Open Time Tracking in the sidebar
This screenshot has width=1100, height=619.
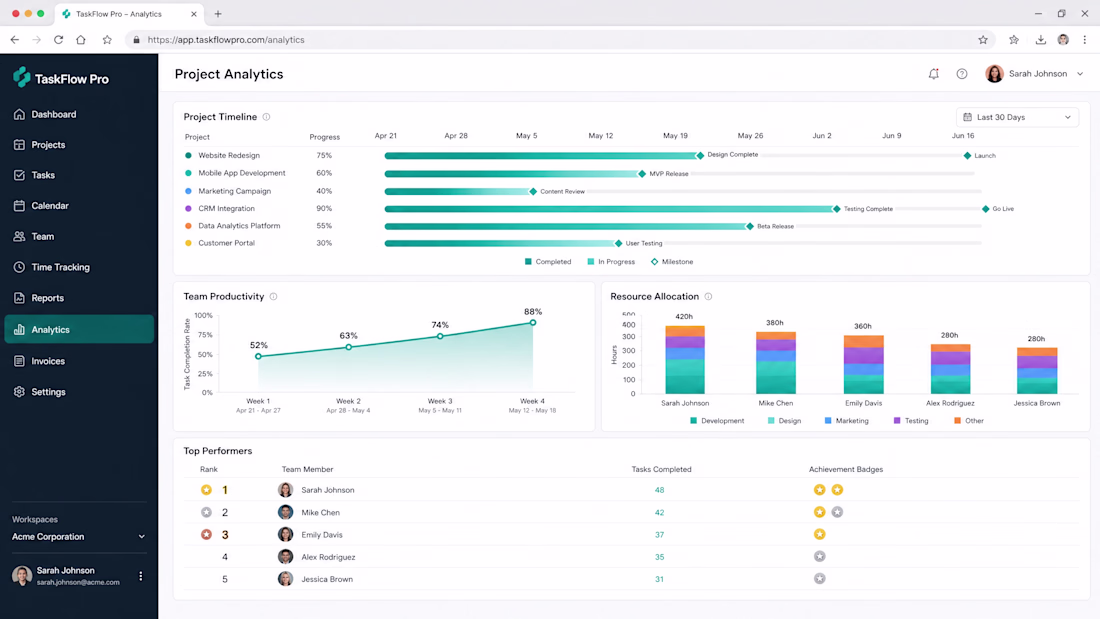point(79,267)
